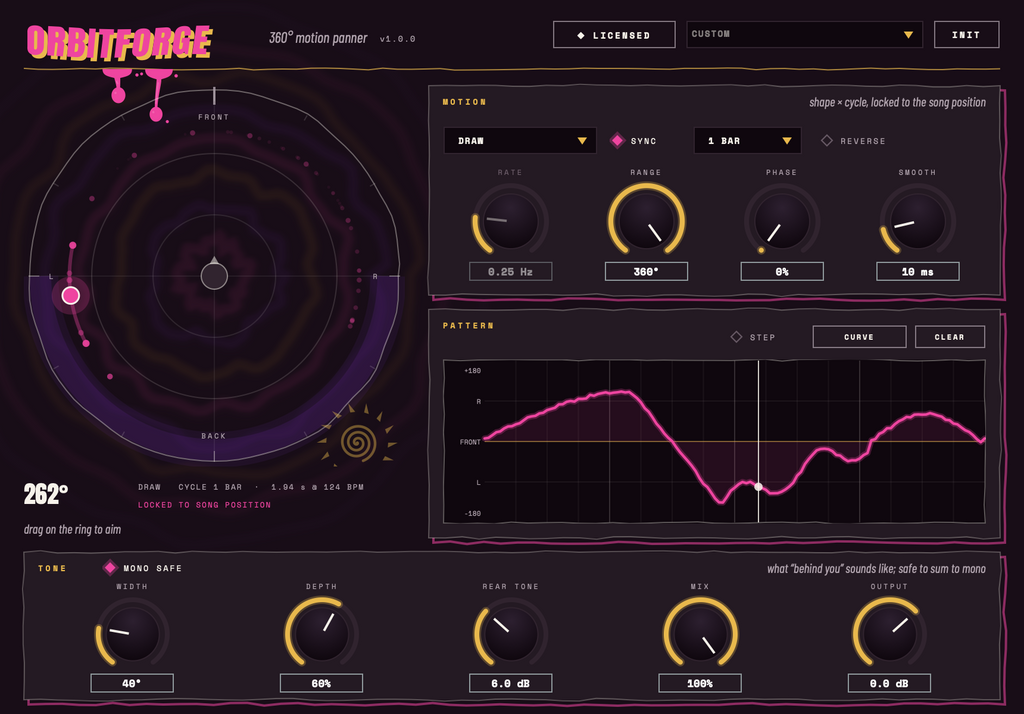
Task: Click the 100% mix value field
Action: 700,683
